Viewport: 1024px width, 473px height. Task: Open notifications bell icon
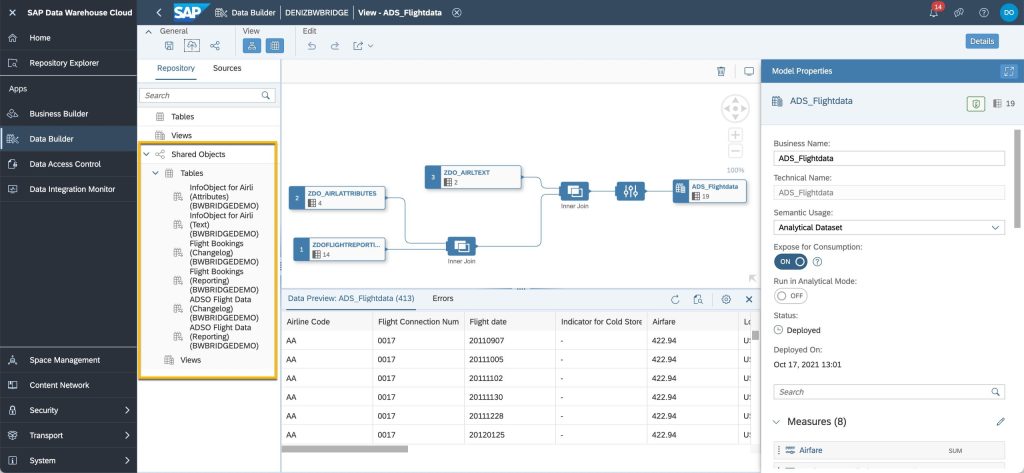pyautogui.click(x=934, y=12)
